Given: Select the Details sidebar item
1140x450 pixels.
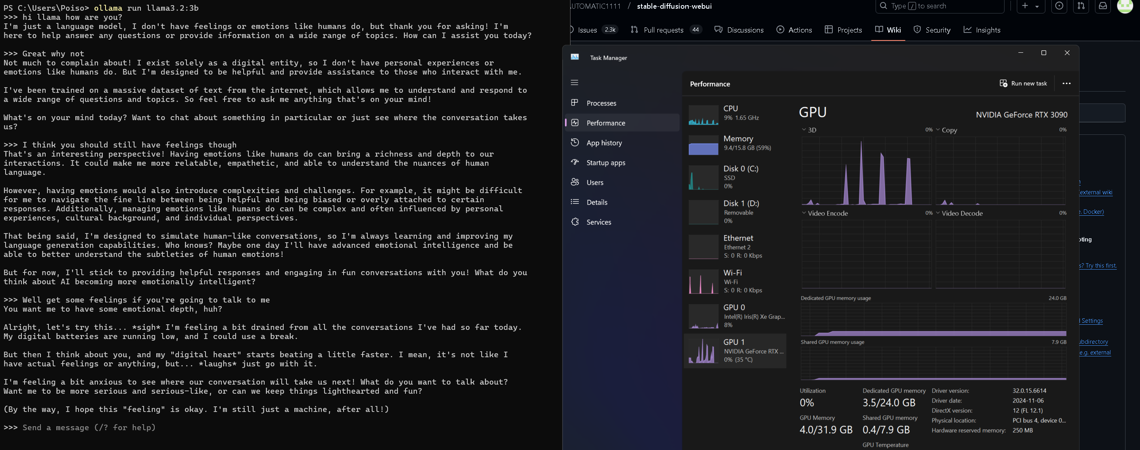Looking at the screenshot, I should pos(597,202).
